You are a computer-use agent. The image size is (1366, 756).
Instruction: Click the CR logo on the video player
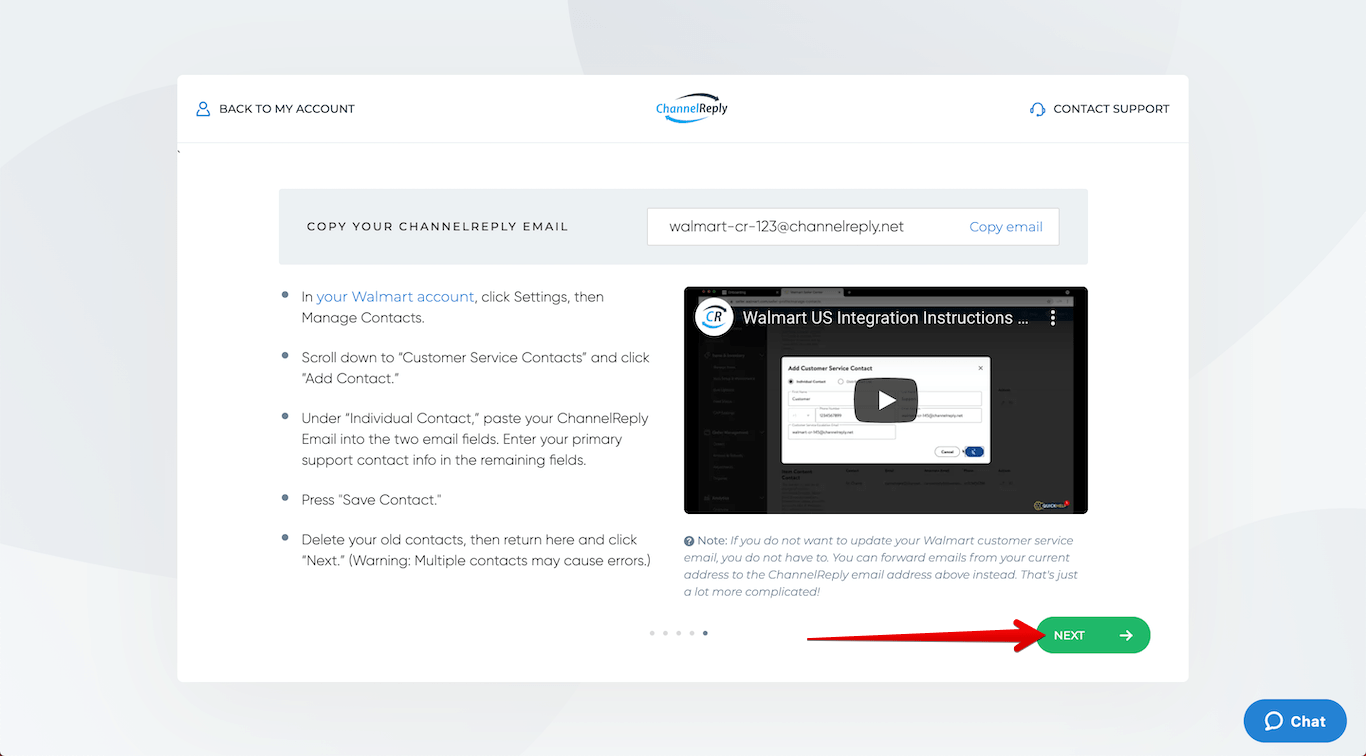pos(714,318)
